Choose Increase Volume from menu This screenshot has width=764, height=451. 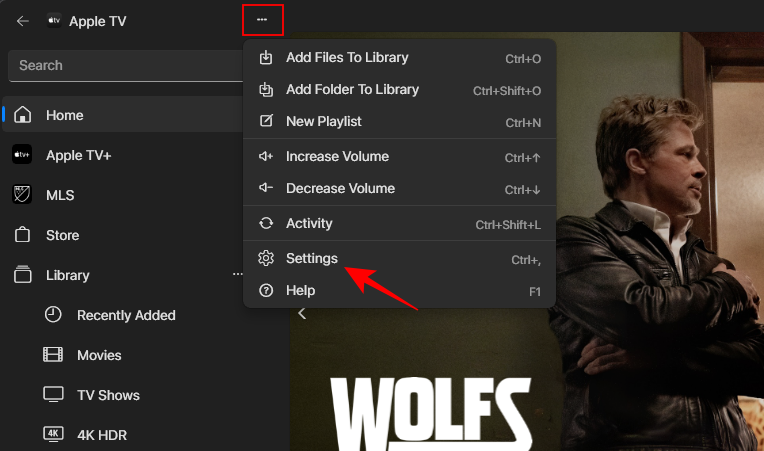(400, 157)
